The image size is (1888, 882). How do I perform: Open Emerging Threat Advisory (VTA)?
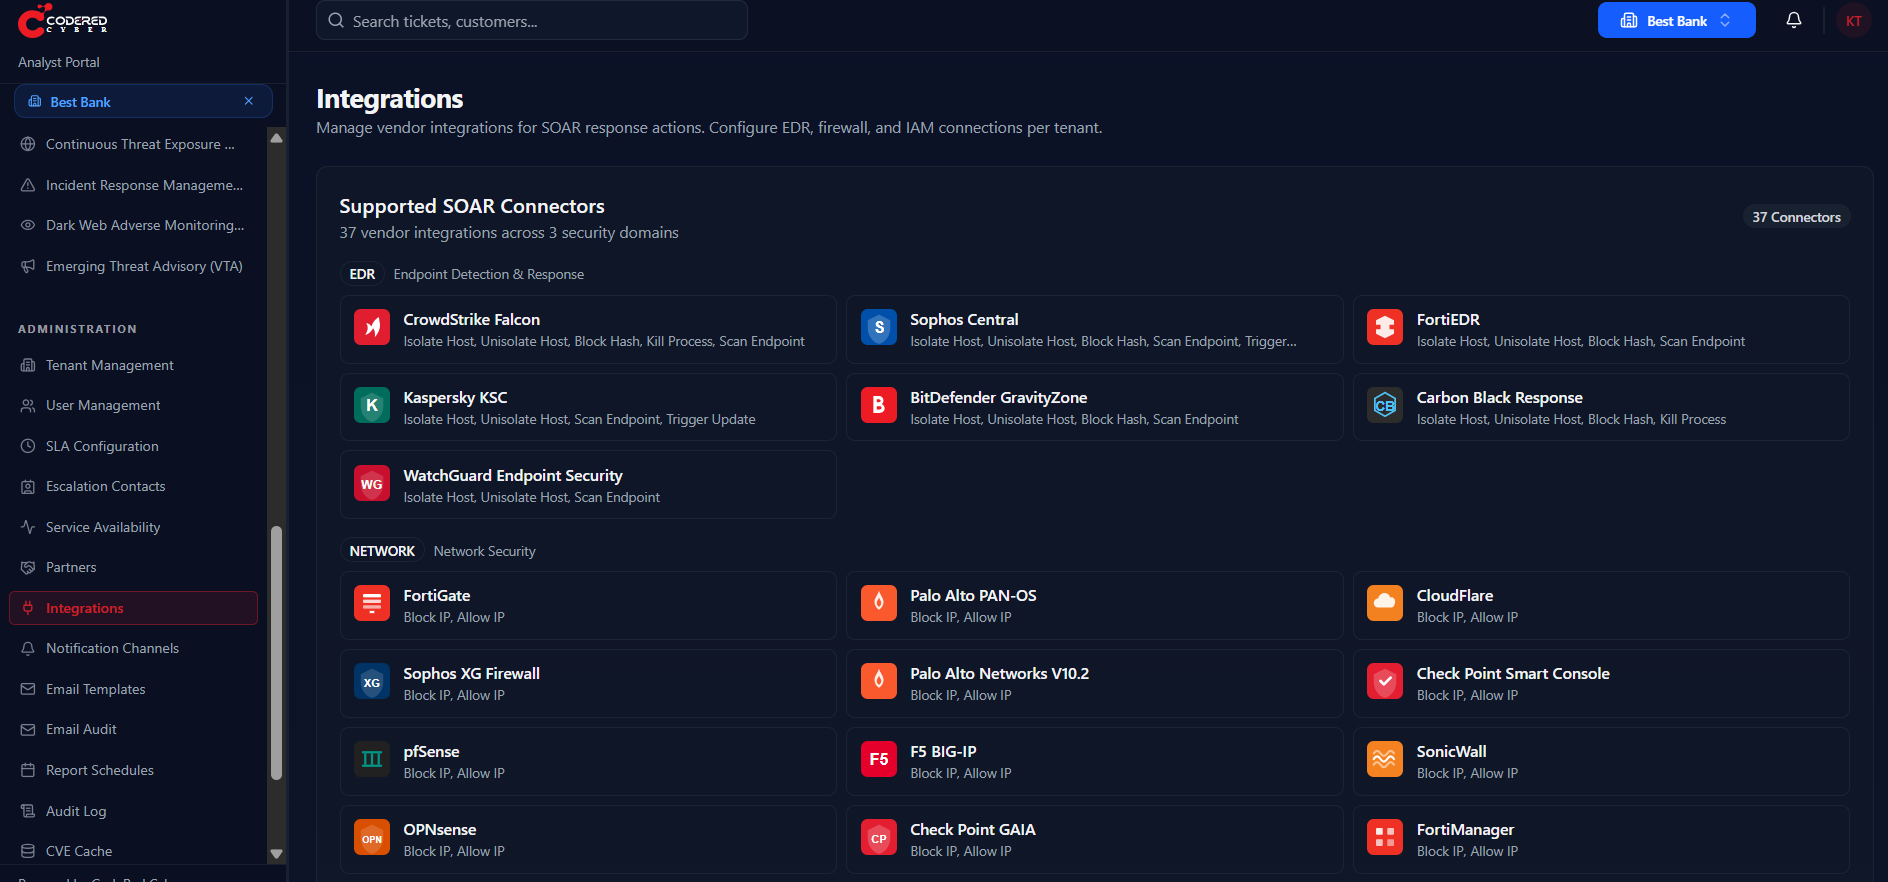[134, 266]
